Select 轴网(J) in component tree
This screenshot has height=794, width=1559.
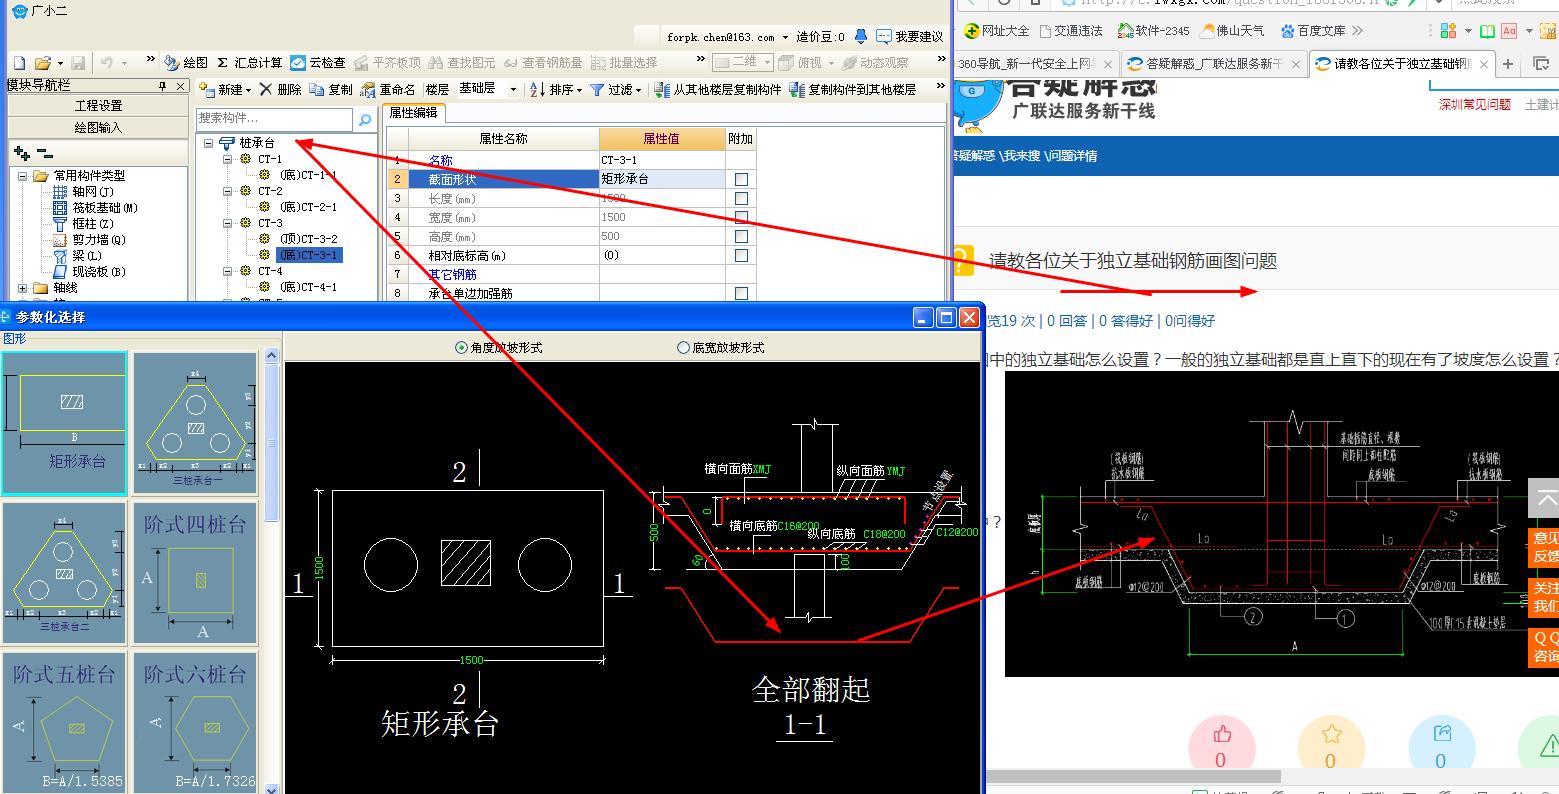tap(84, 192)
